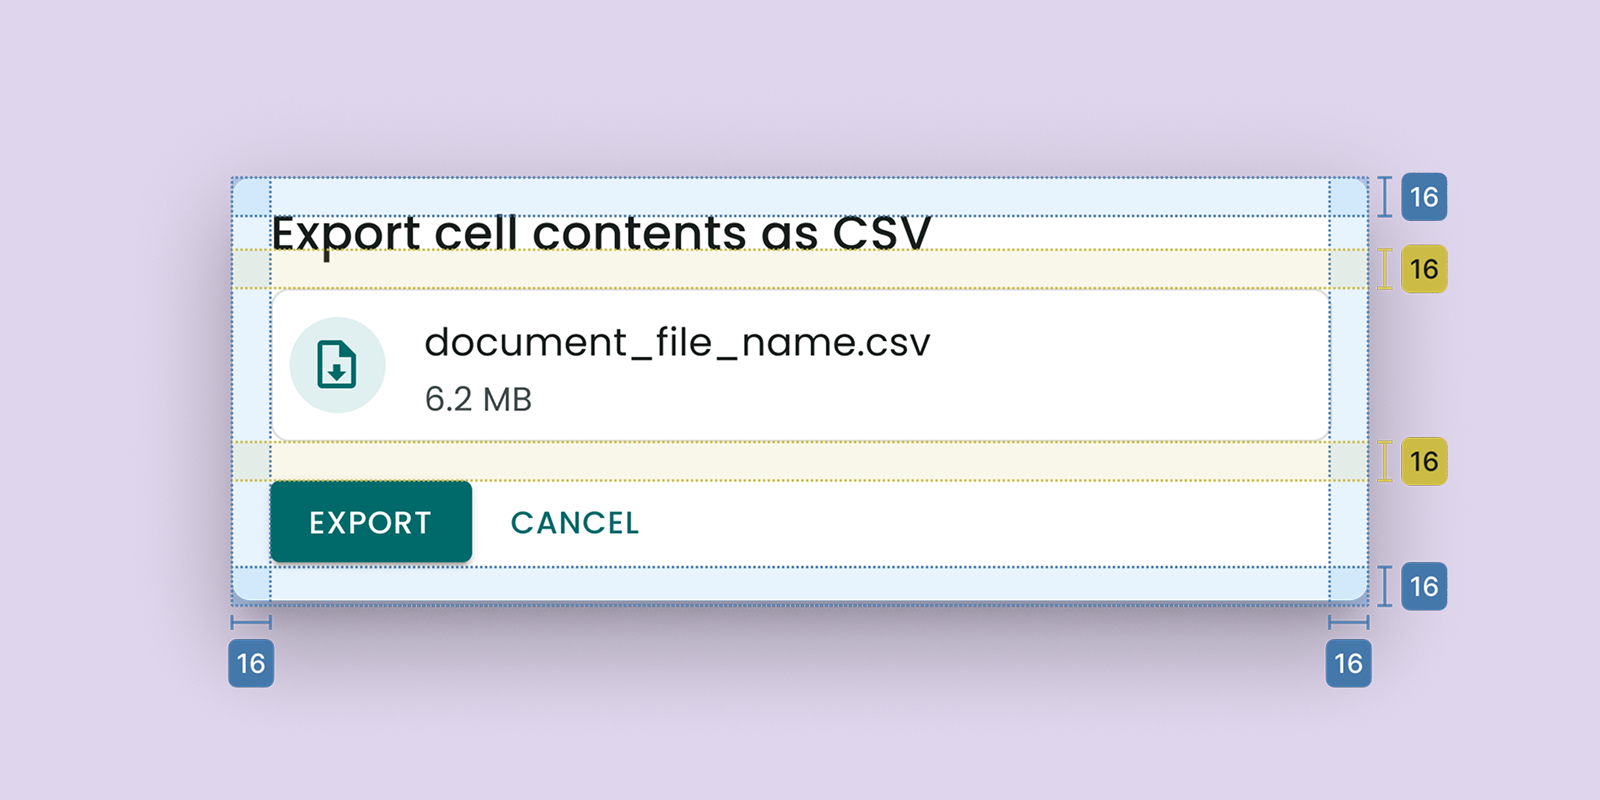The width and height of the screenshot is (1600, 800).
Task: Select the left bottom 16 margin badge
Action: pos(250,663)
